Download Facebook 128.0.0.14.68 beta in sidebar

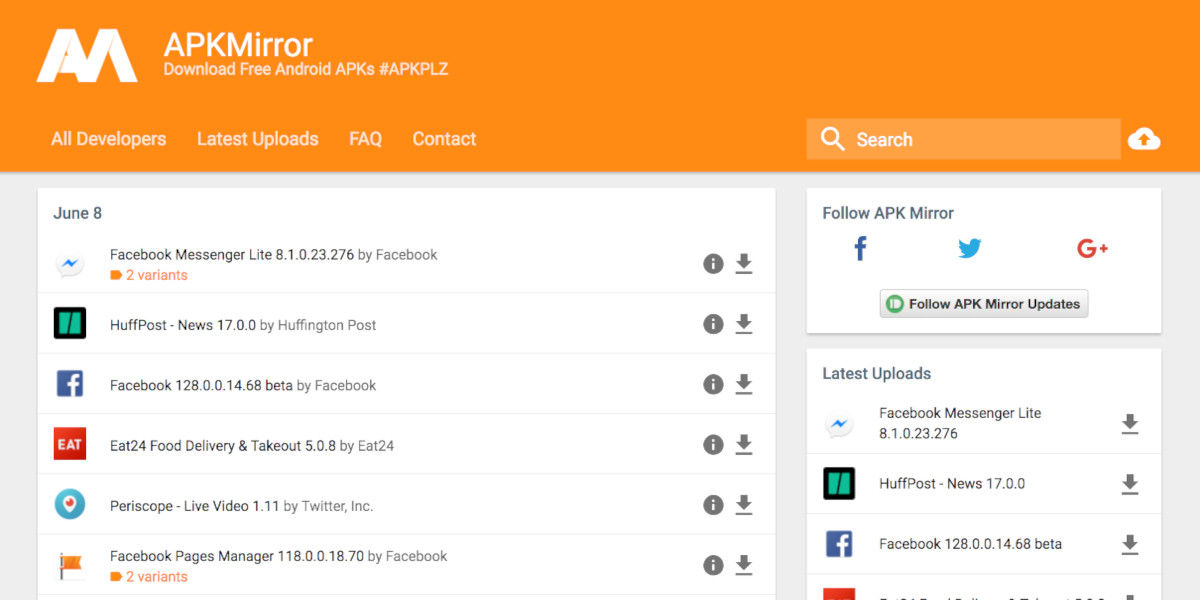coord(1130,545)
